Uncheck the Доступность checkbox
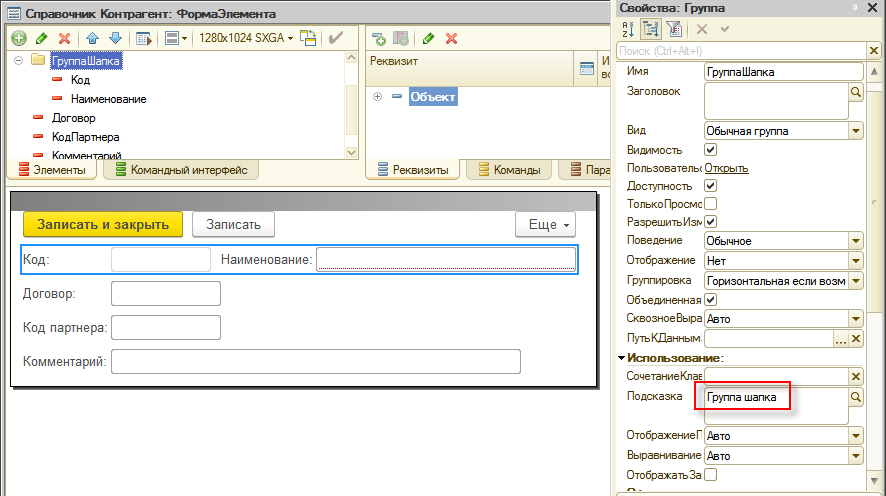 [x=711, y=185]
